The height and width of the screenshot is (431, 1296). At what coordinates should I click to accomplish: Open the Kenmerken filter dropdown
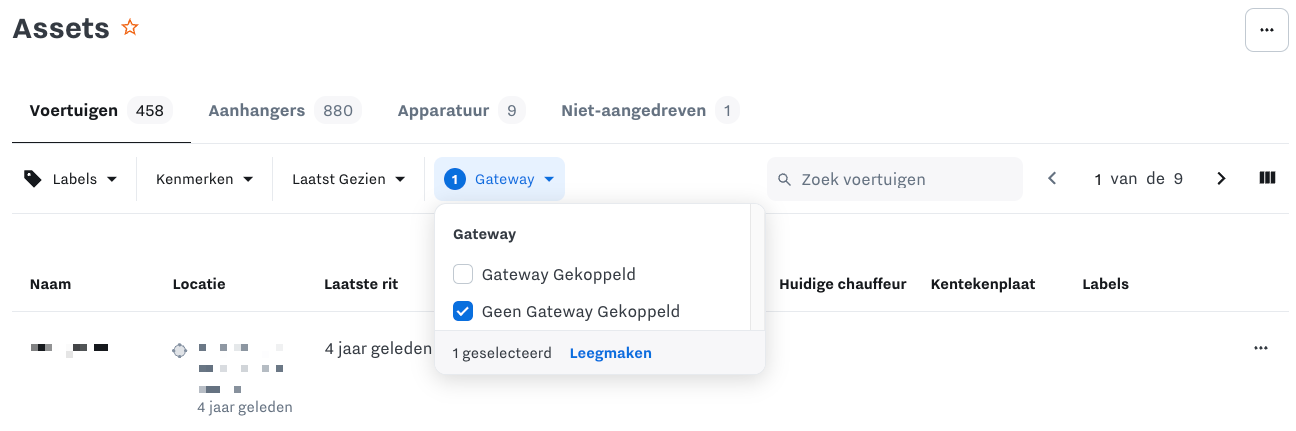click(x=204, y=179)
